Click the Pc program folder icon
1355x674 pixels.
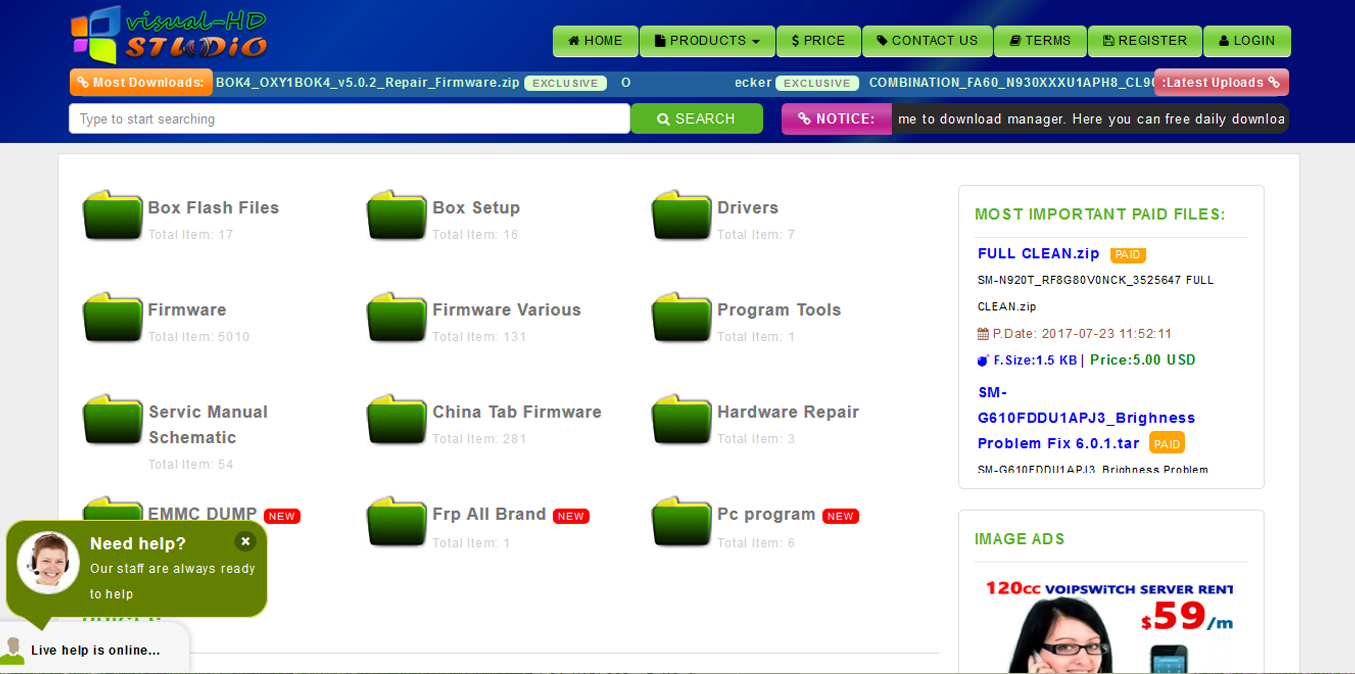pyautogui.click(x=681, y=521)
